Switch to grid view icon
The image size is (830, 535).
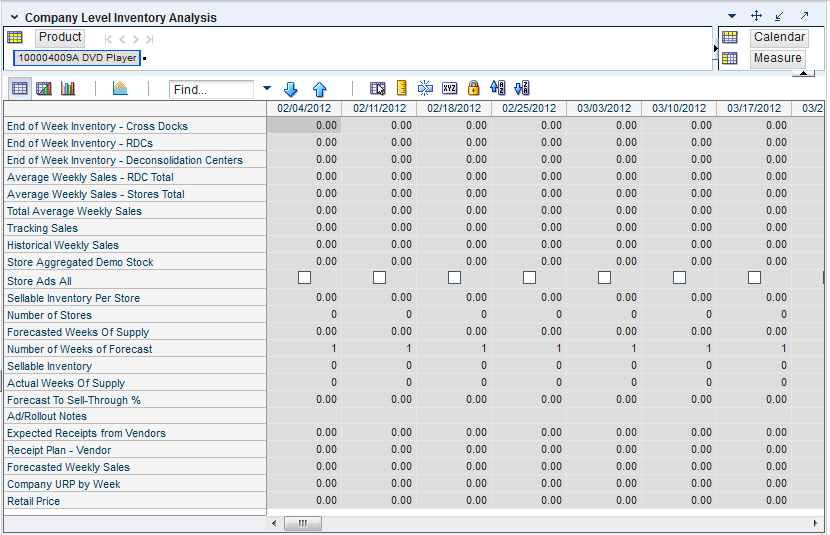click(19, 89)
